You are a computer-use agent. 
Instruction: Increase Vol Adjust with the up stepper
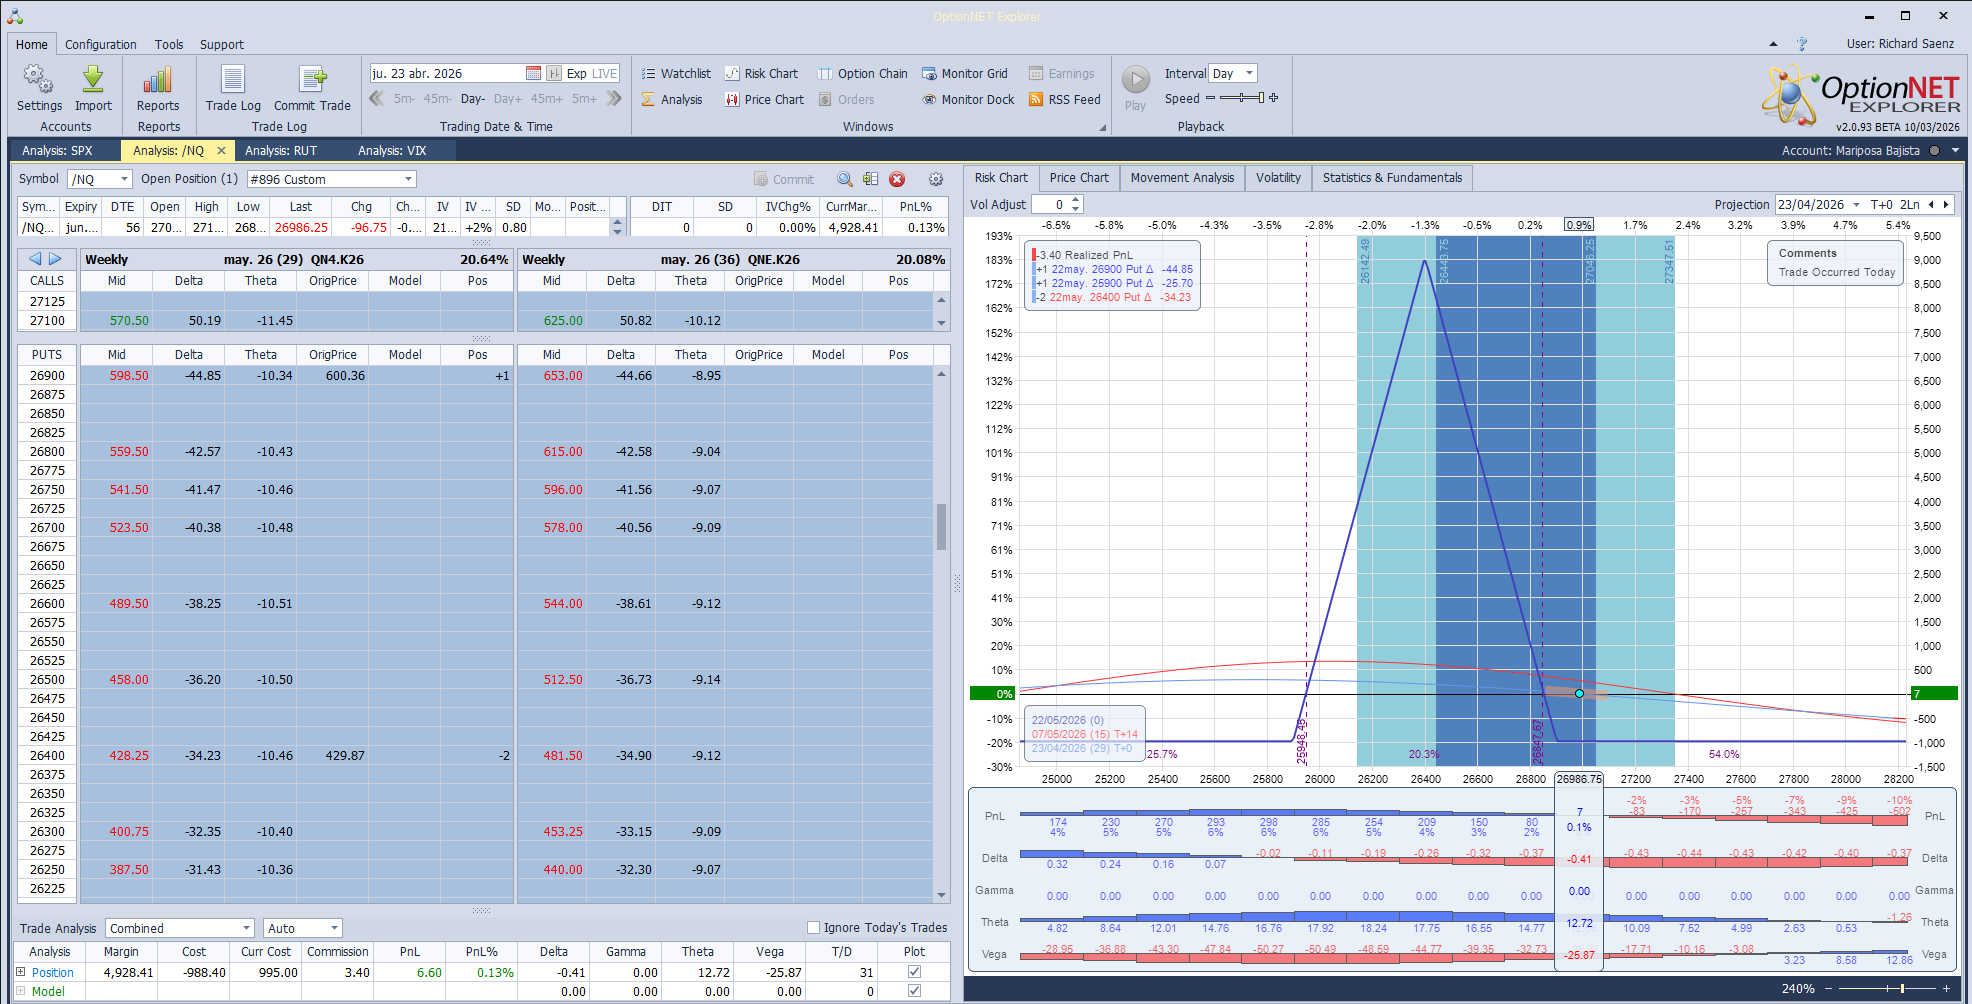(1076, 200)
